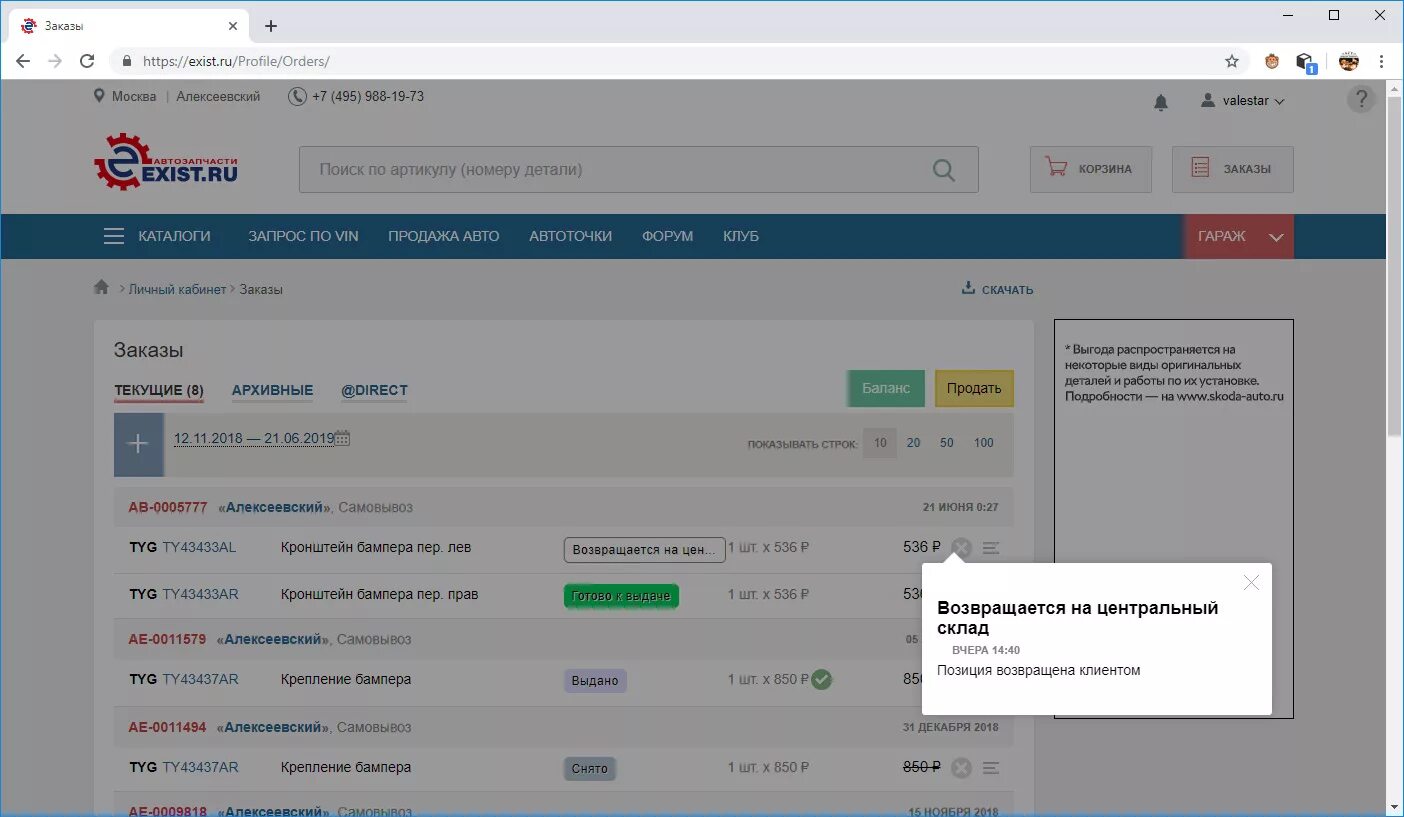The width and height of the screenshot is (1404, 817).
Task: Click the site info lock icon
Action: 126,61
